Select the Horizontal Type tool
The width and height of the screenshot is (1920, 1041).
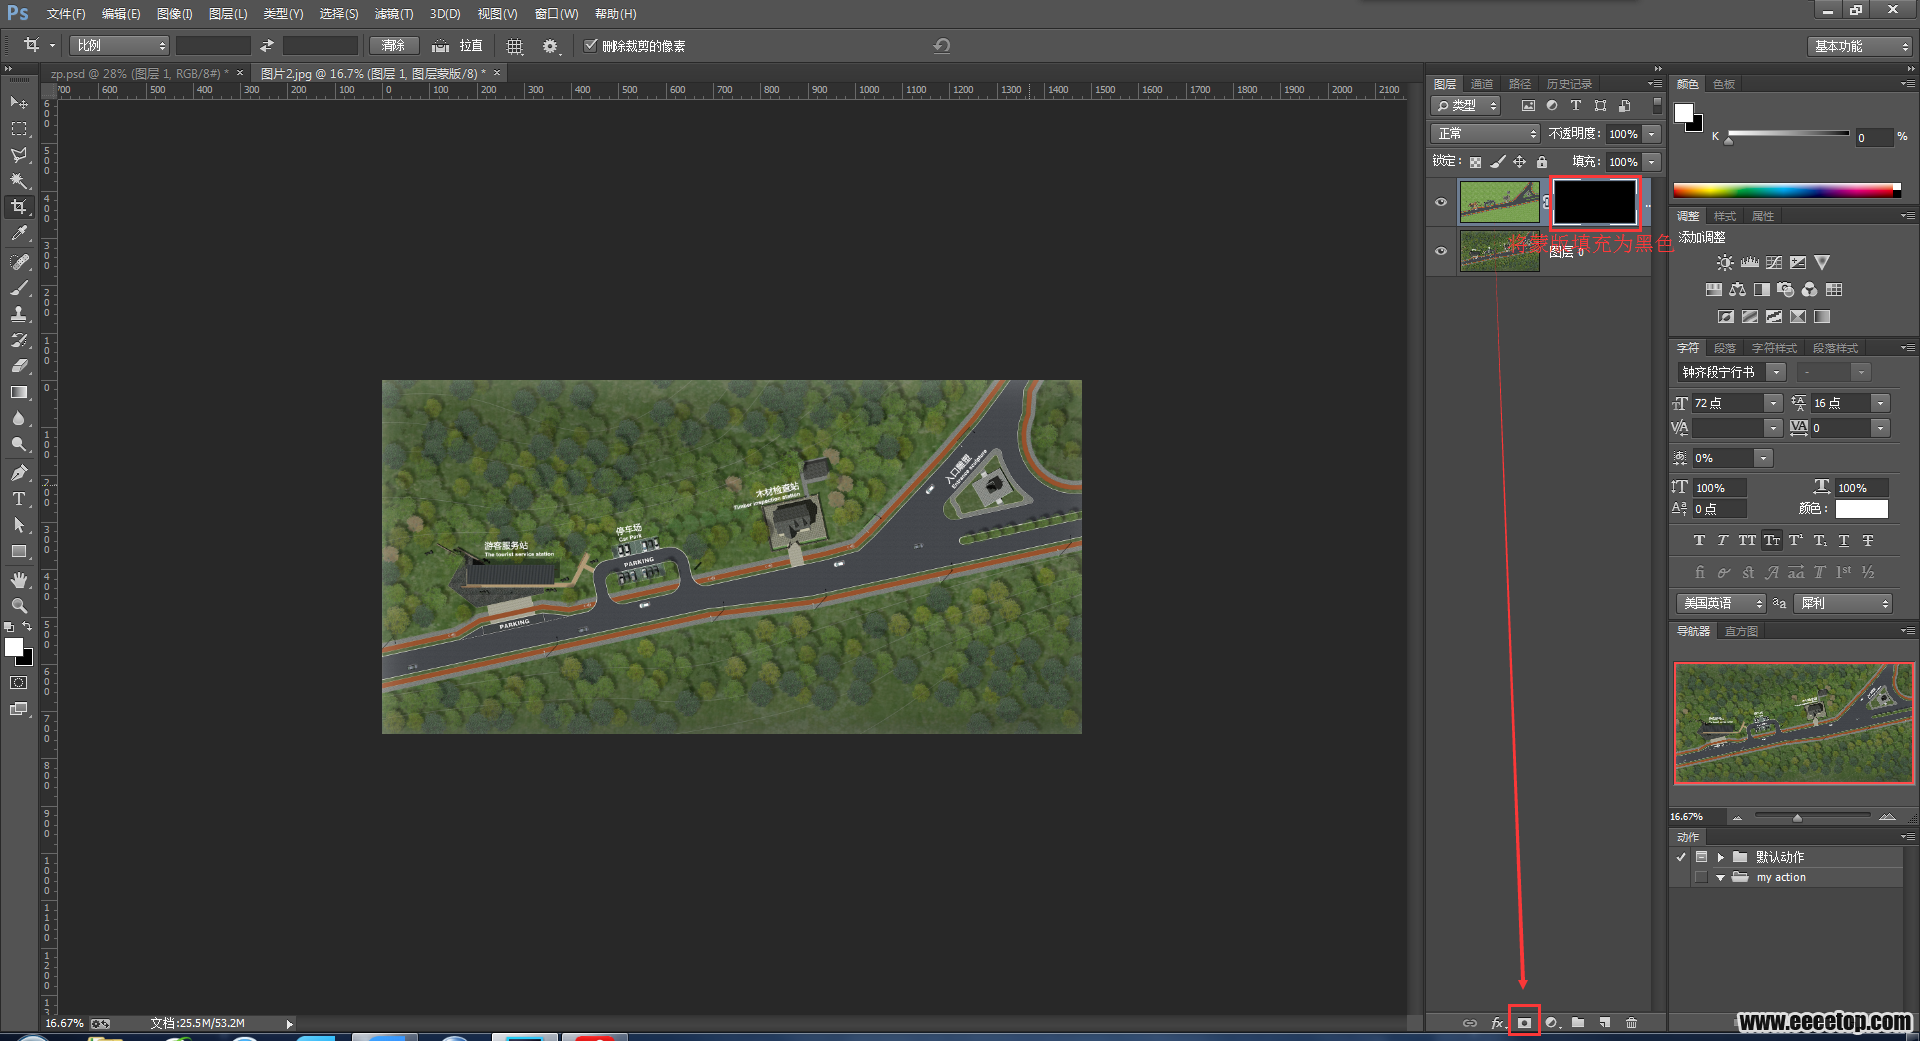tap(19, 499)
